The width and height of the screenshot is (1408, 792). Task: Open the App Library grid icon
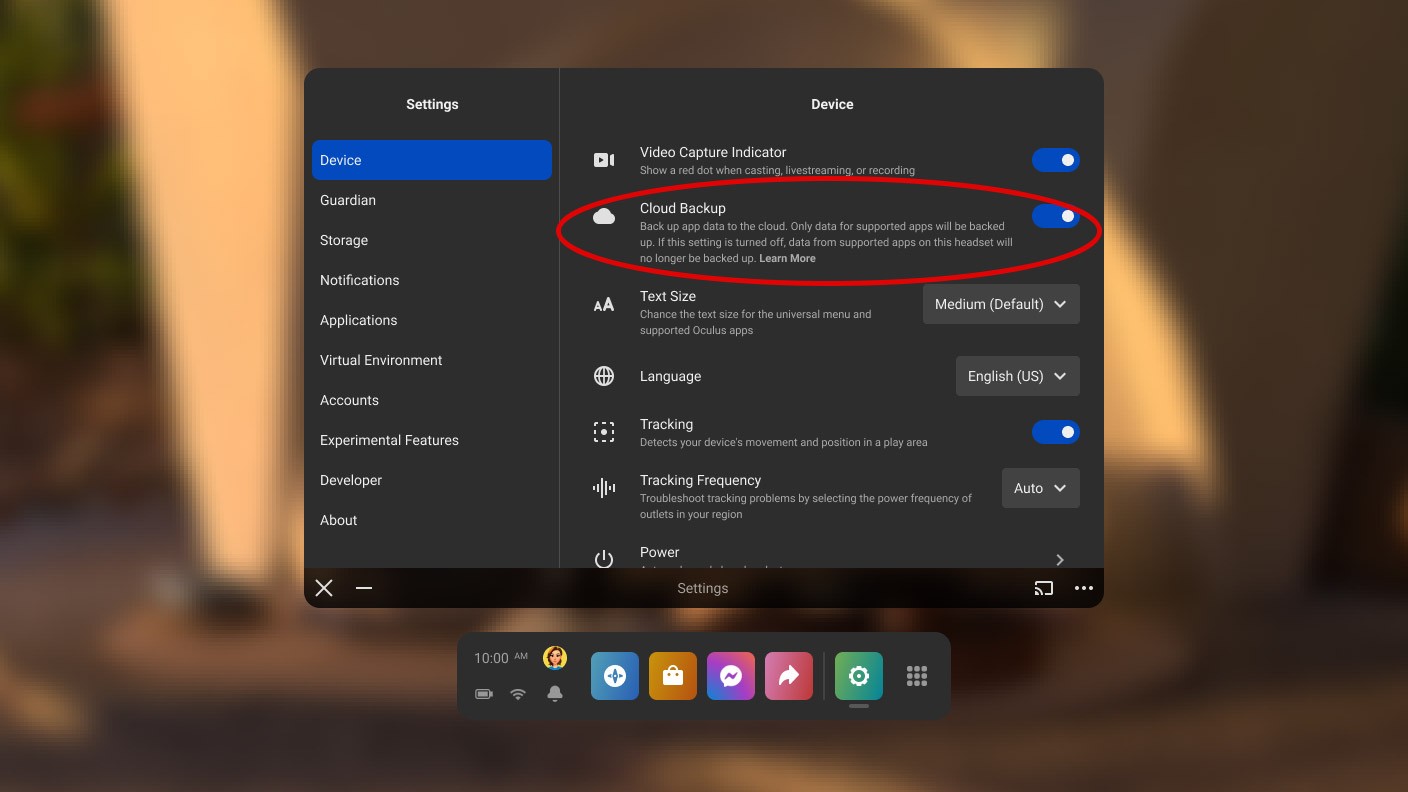click(917, 676)
